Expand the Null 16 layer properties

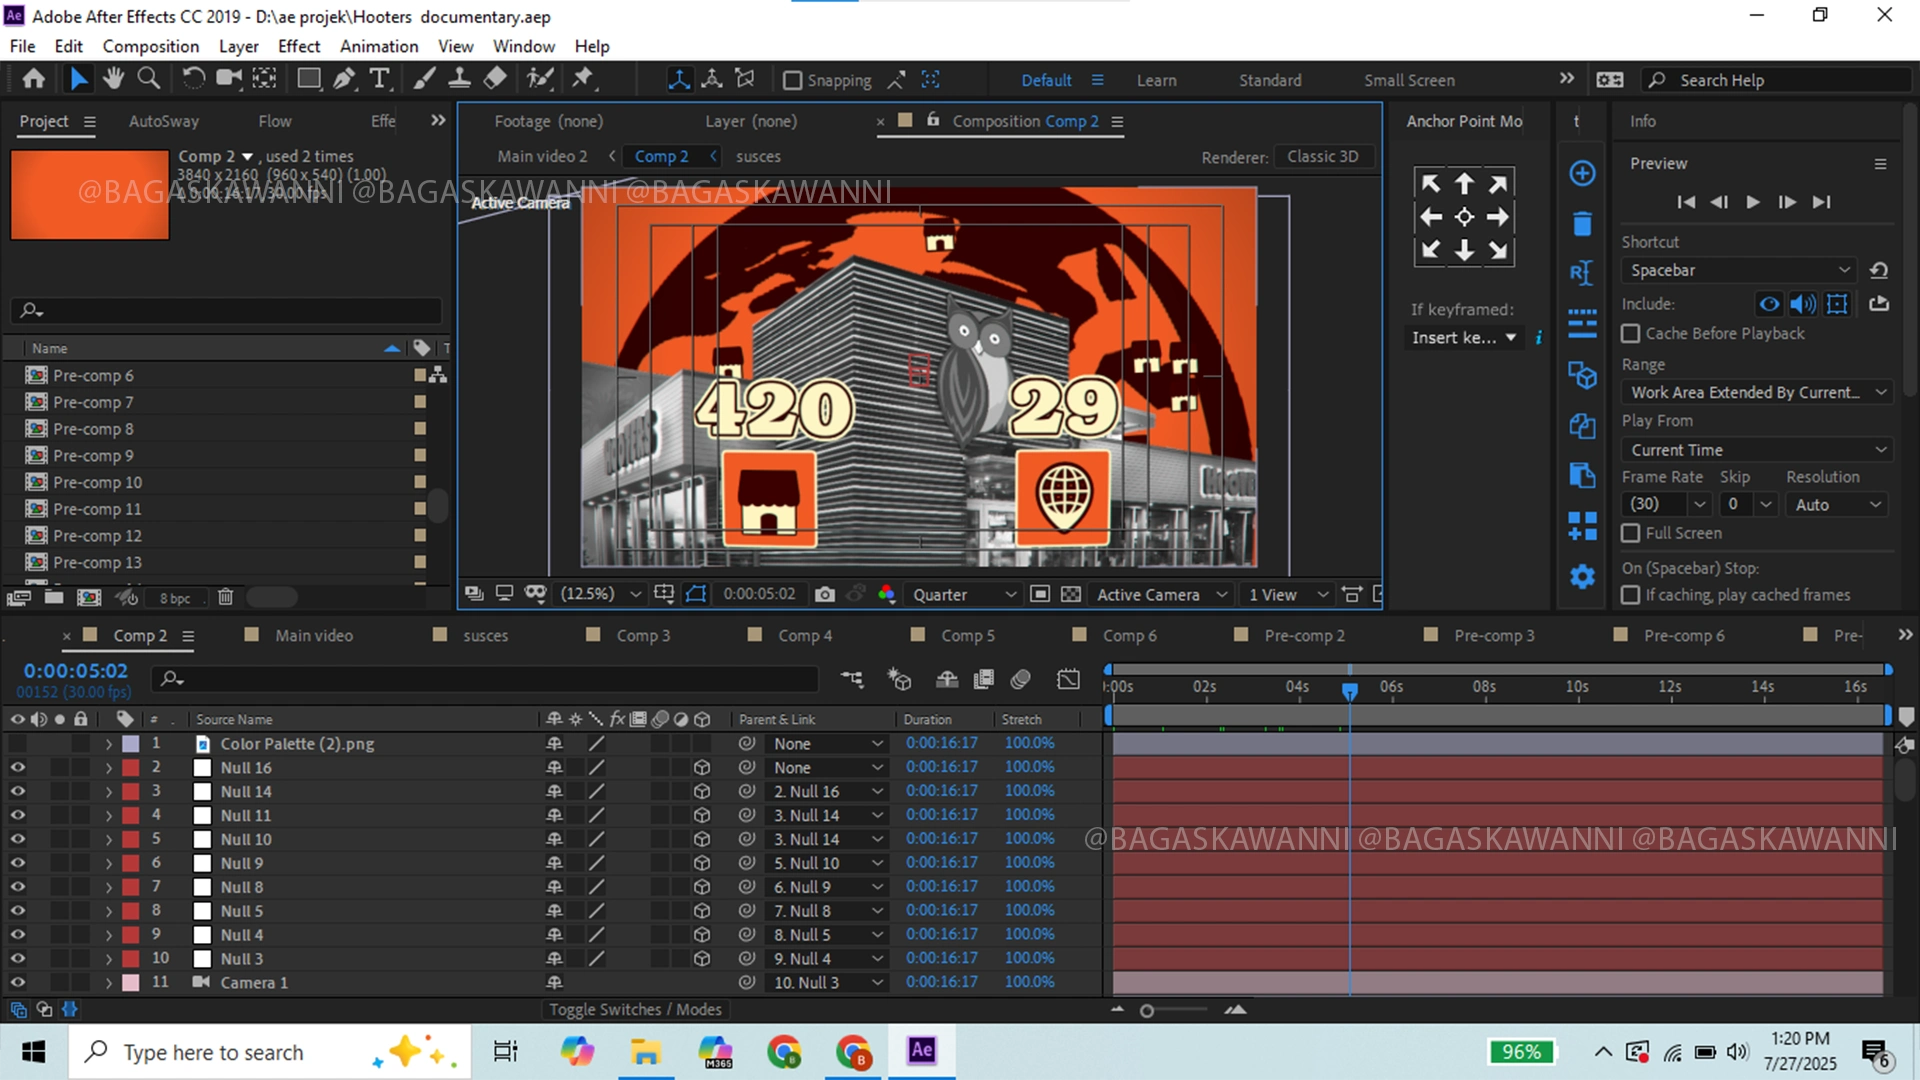coord(109,768)
